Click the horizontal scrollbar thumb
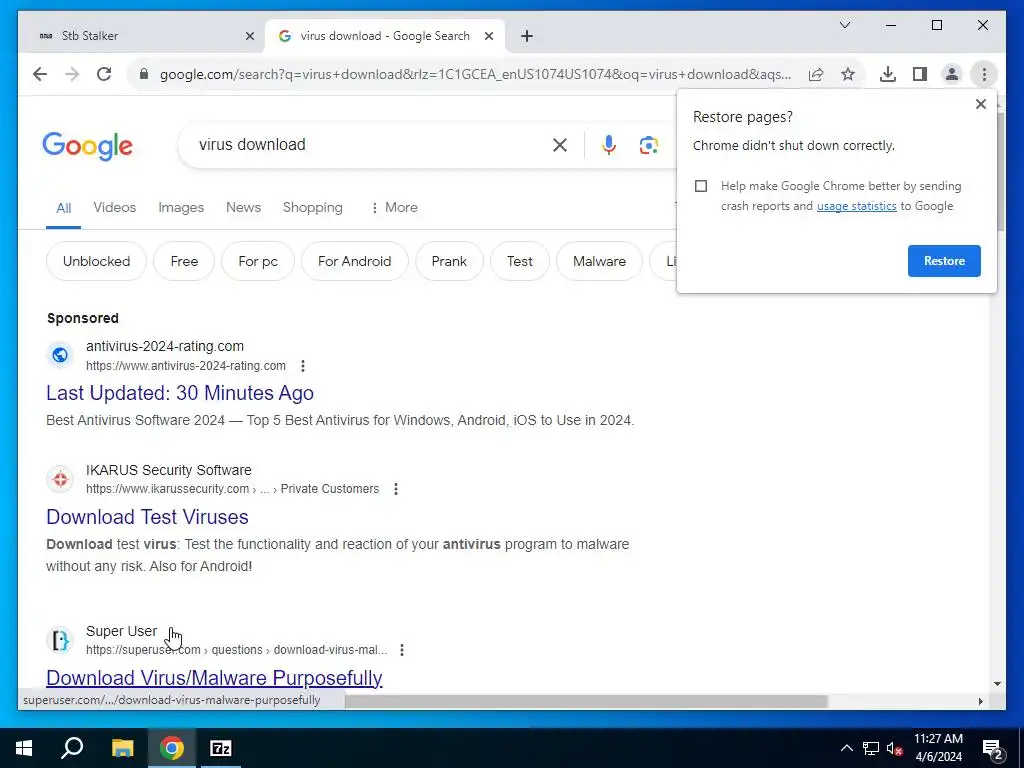The height and width of the screenshot is (768, 1024). pos(586,701)
